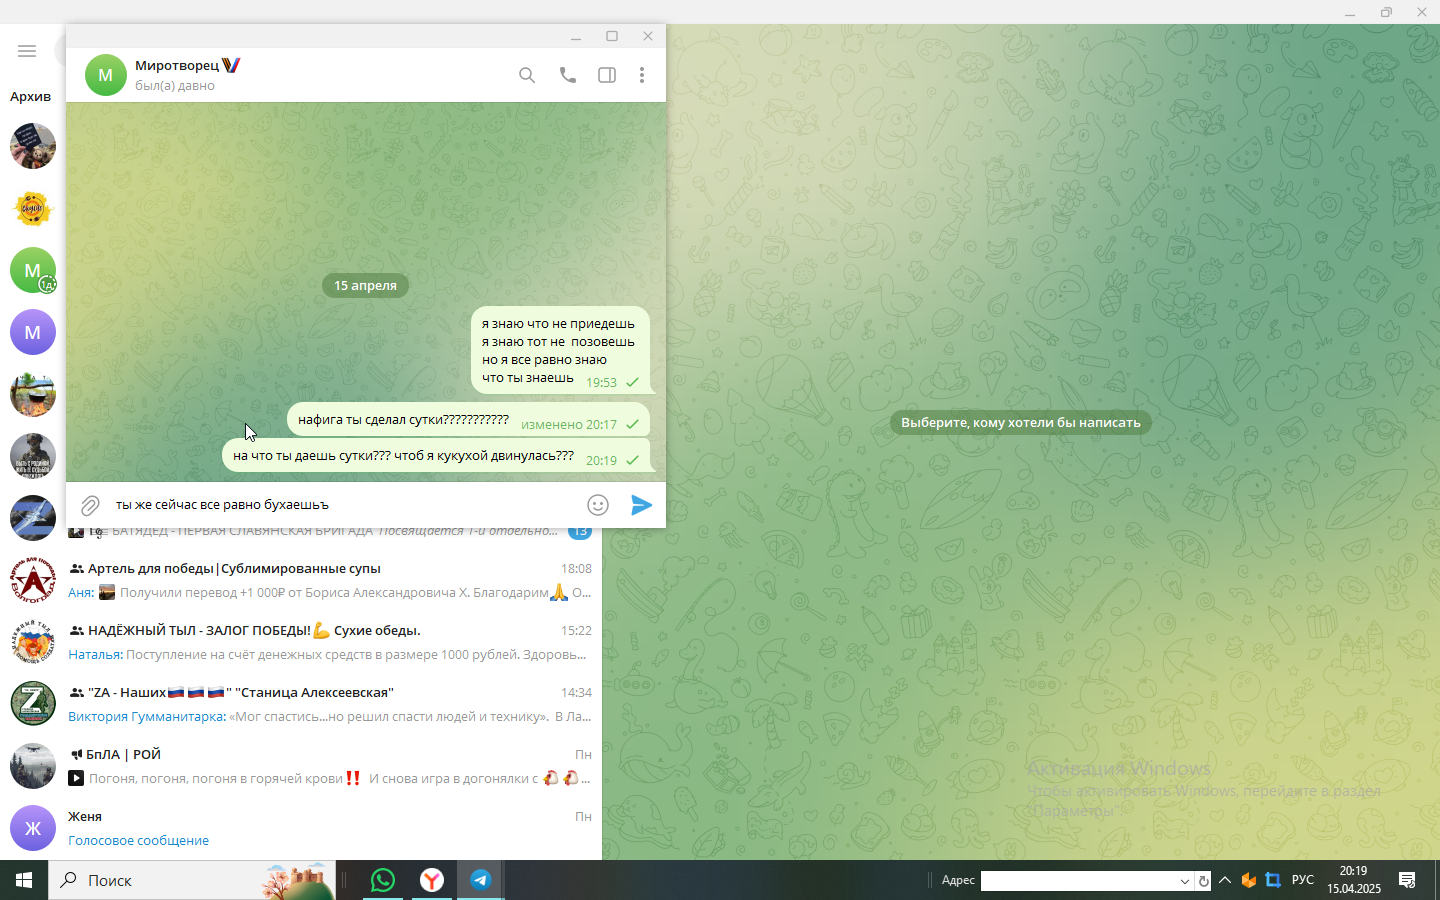Click the Миротворец chat title
Image resolution: width=1440 pixels, height=900 pixels.
(177, 66)
